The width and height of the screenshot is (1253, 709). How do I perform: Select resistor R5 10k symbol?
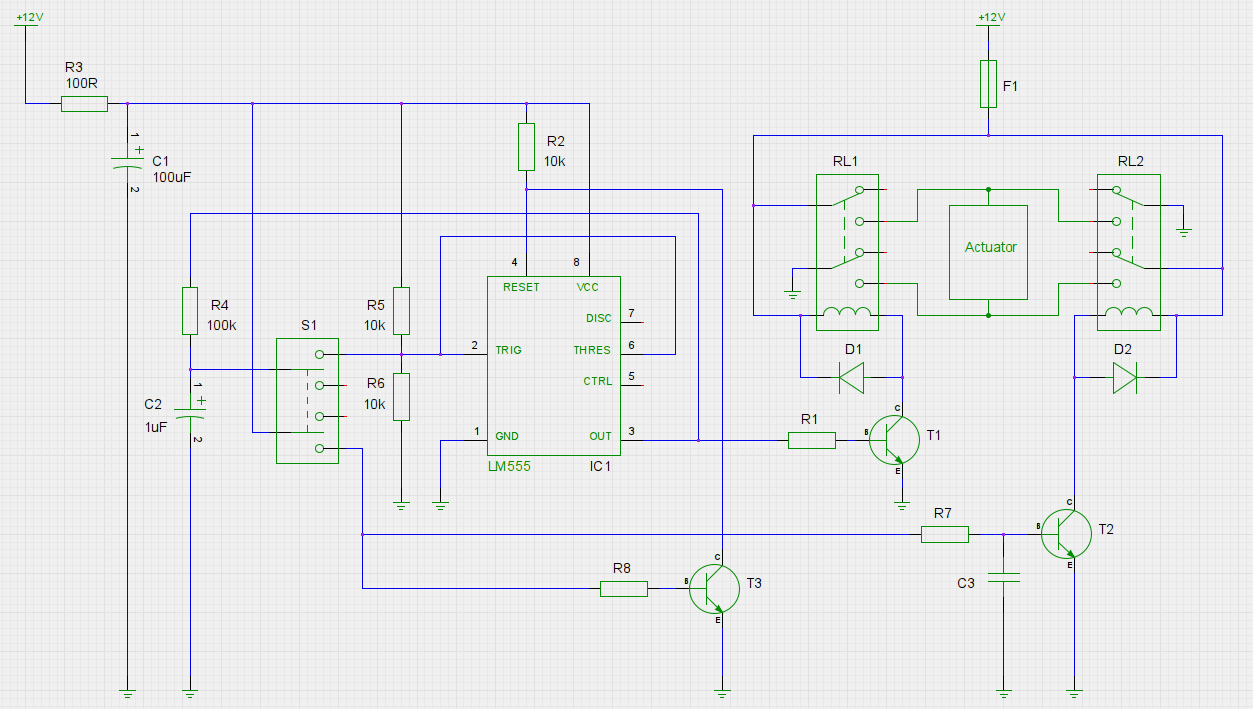(x=401, y=310)
